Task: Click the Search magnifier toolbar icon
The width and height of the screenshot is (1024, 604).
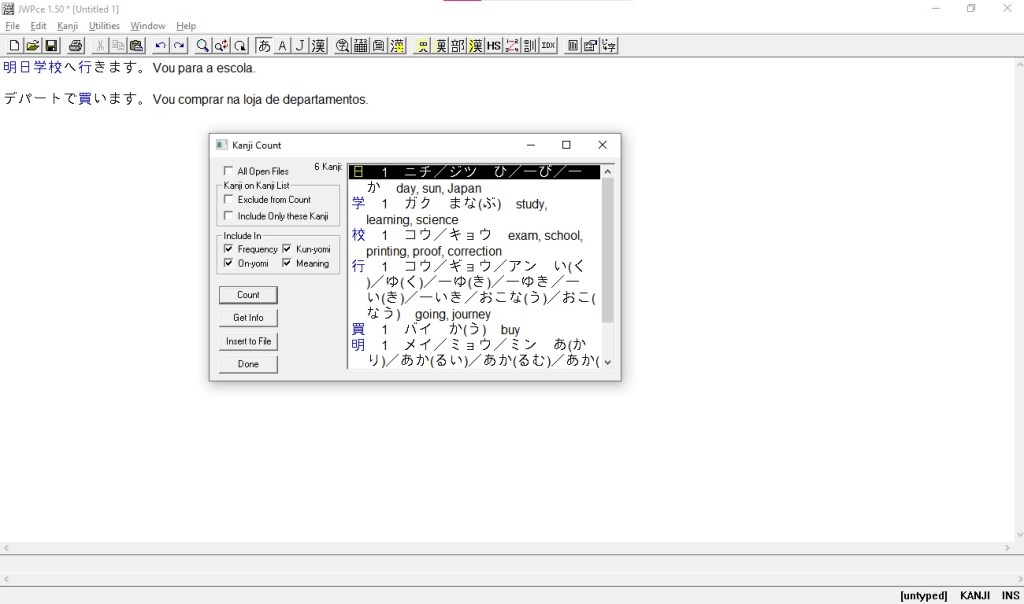Action: click(202, 46)
